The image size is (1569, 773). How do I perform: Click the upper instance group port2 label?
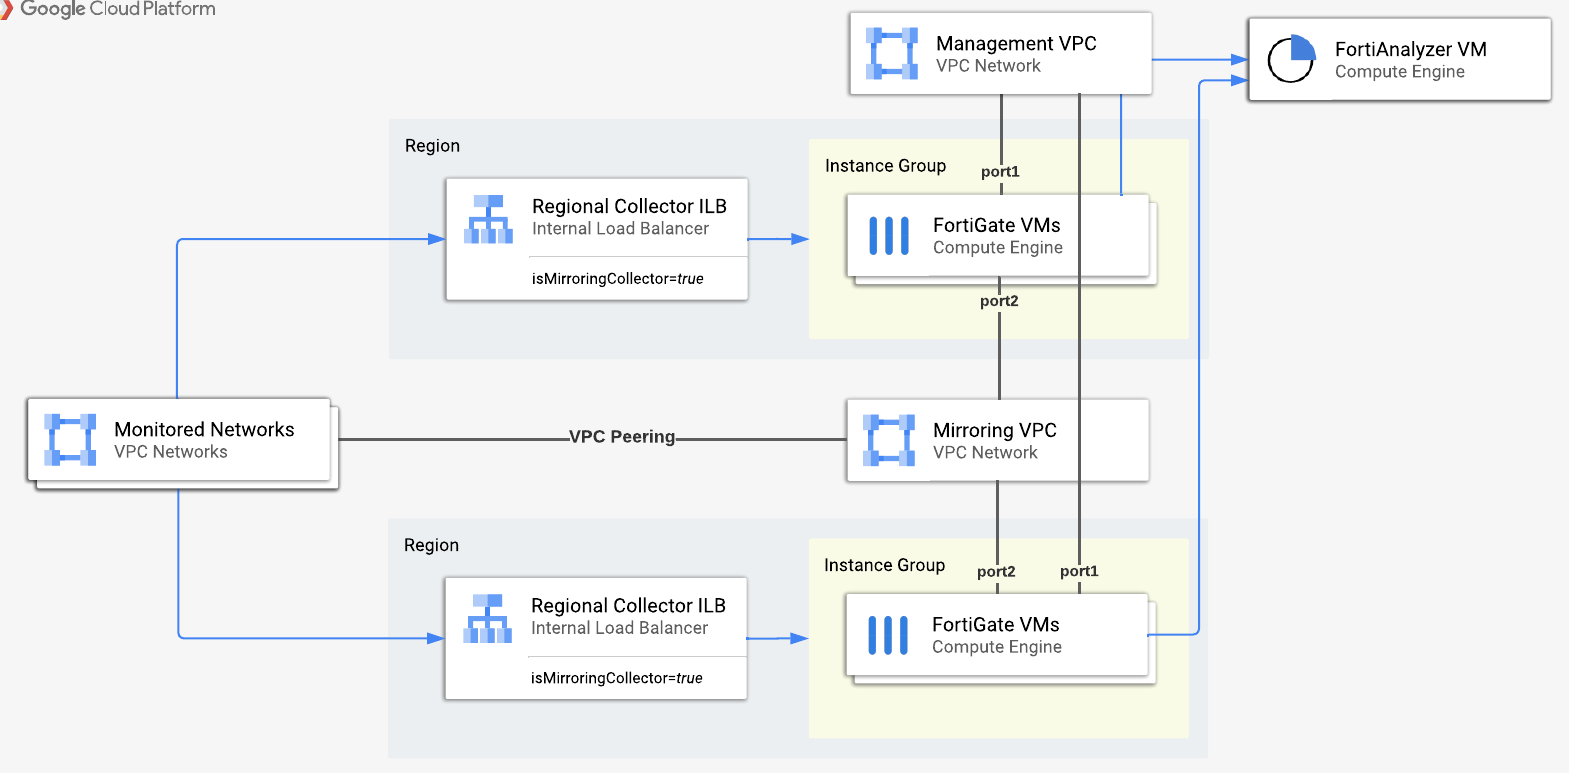pyautogui.click(x=999, y=301)
